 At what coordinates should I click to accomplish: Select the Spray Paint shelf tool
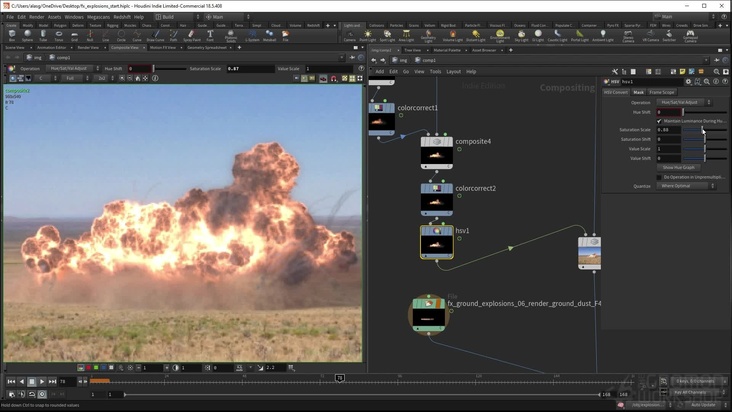[191, 35]
